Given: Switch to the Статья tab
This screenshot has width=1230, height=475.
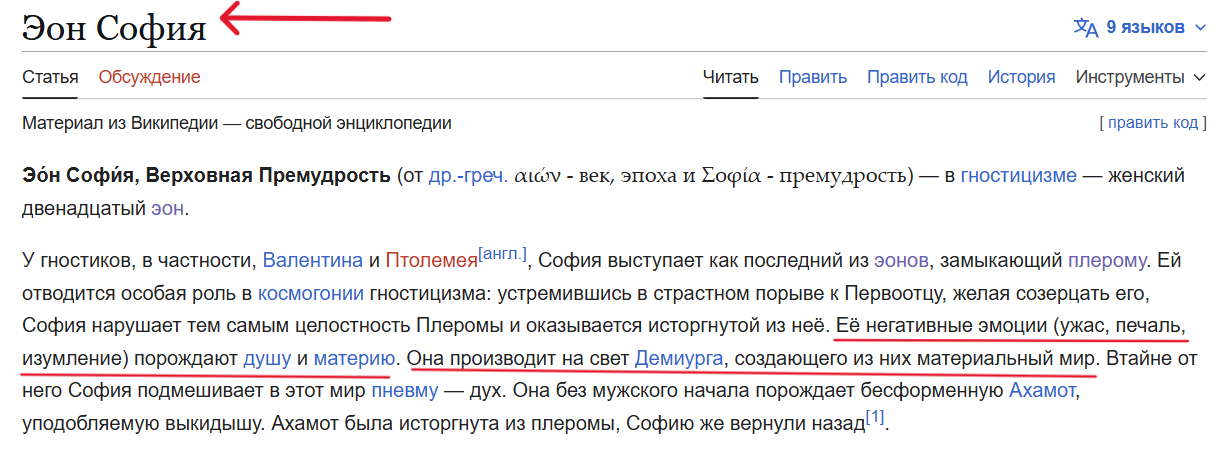Looking at the screenshot, I should 50,77.
